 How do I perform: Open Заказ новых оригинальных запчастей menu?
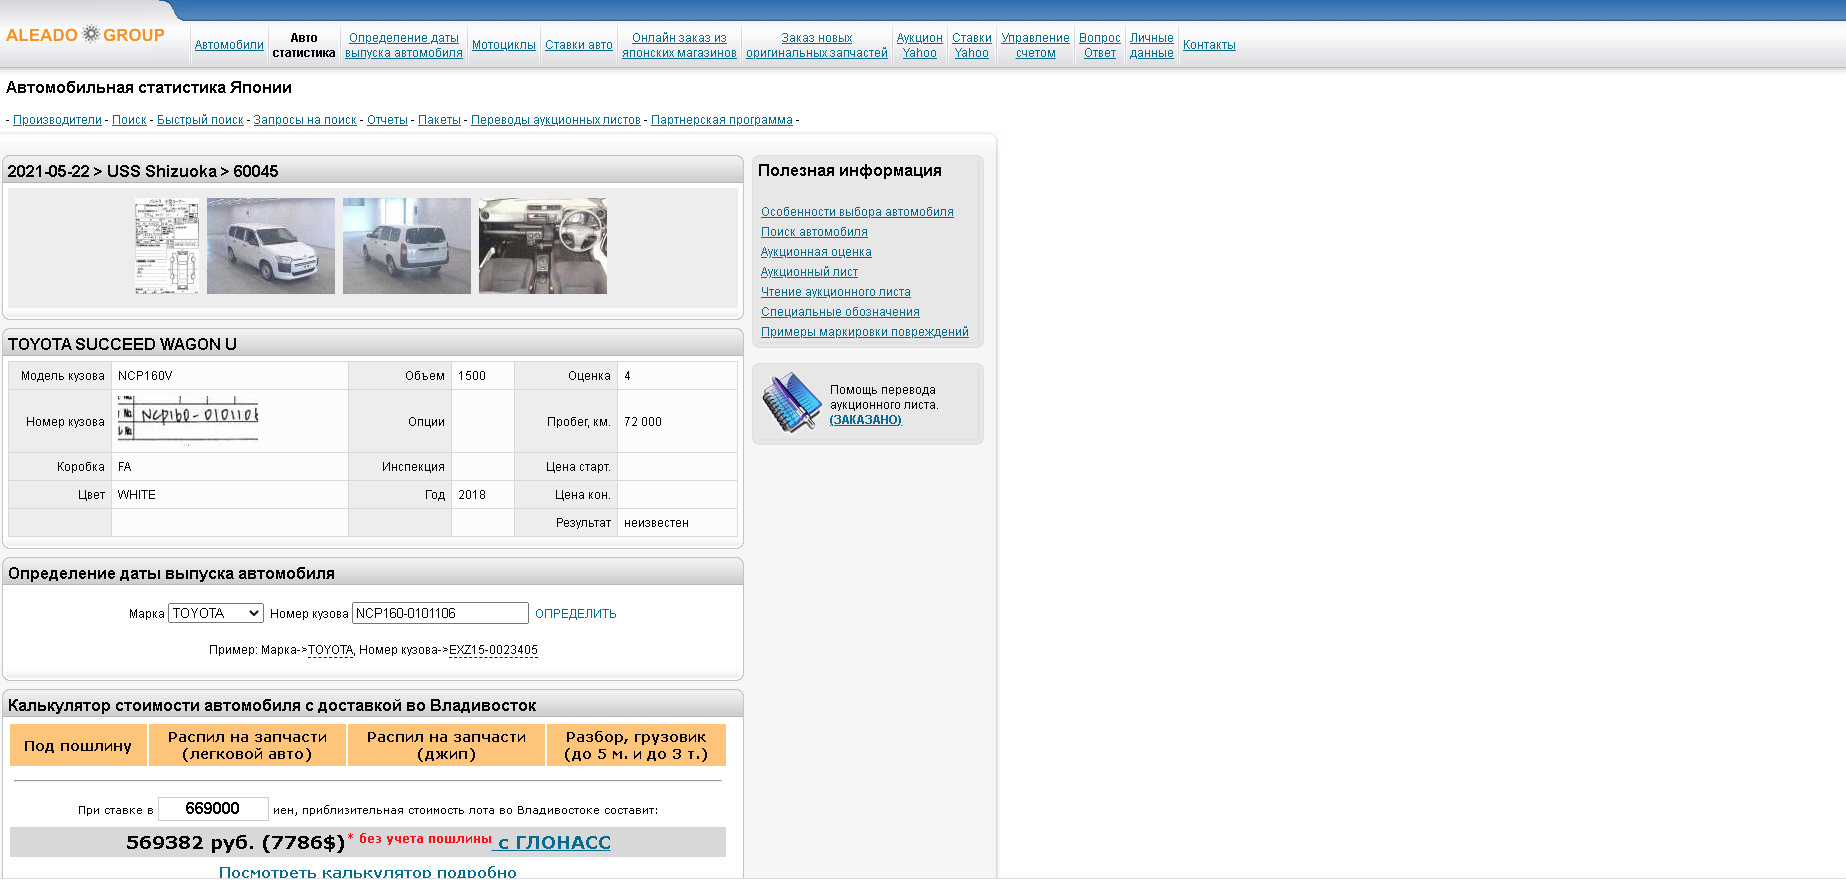pos(817,45)
